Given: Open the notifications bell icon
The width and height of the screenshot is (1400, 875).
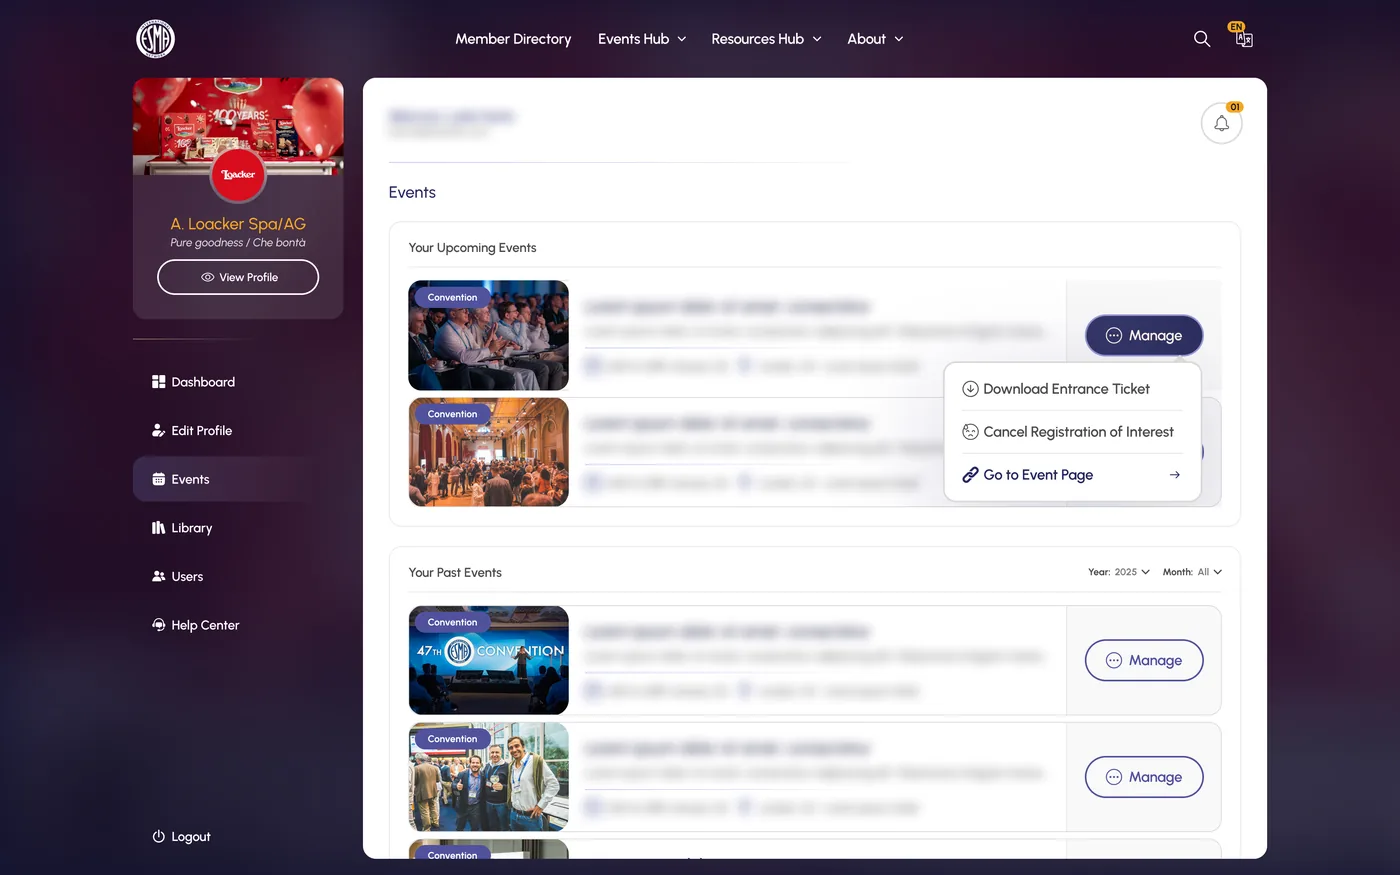Looking at the screenshot, I should tap(1221, 123).
